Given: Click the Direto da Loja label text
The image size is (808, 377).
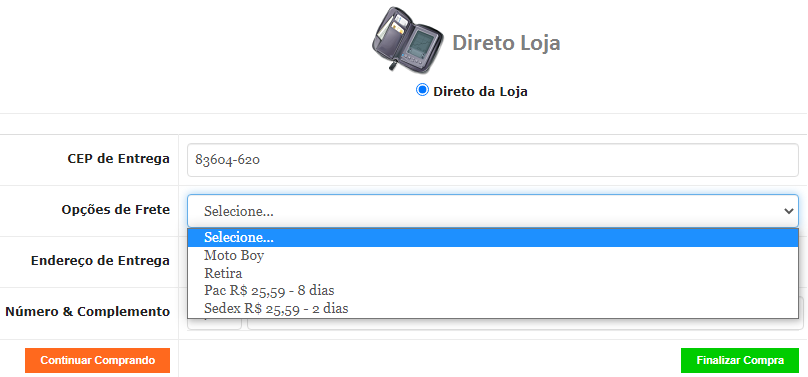Looking at the screenshot, I should (x=480, y=92).
